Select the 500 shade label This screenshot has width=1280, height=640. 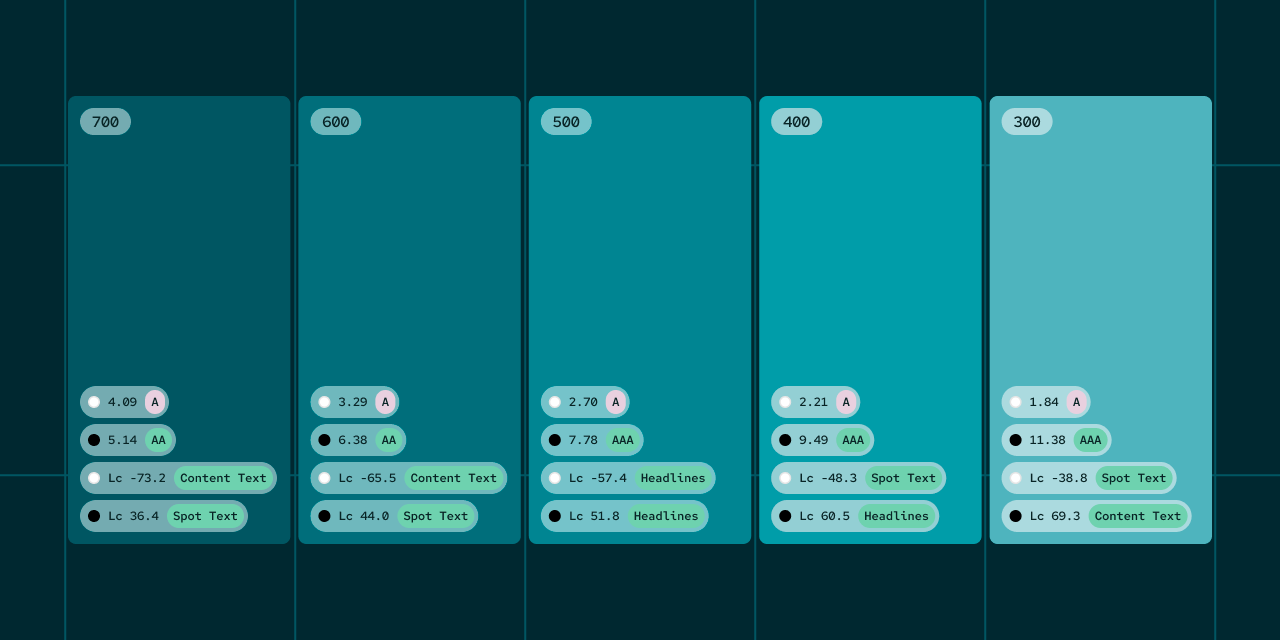566,122
